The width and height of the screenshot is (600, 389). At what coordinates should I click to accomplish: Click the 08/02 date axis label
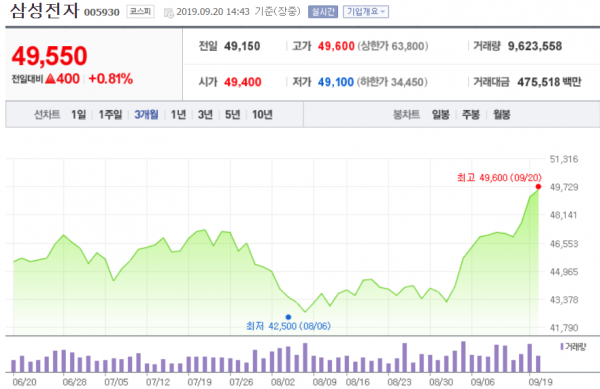[283, 382]
